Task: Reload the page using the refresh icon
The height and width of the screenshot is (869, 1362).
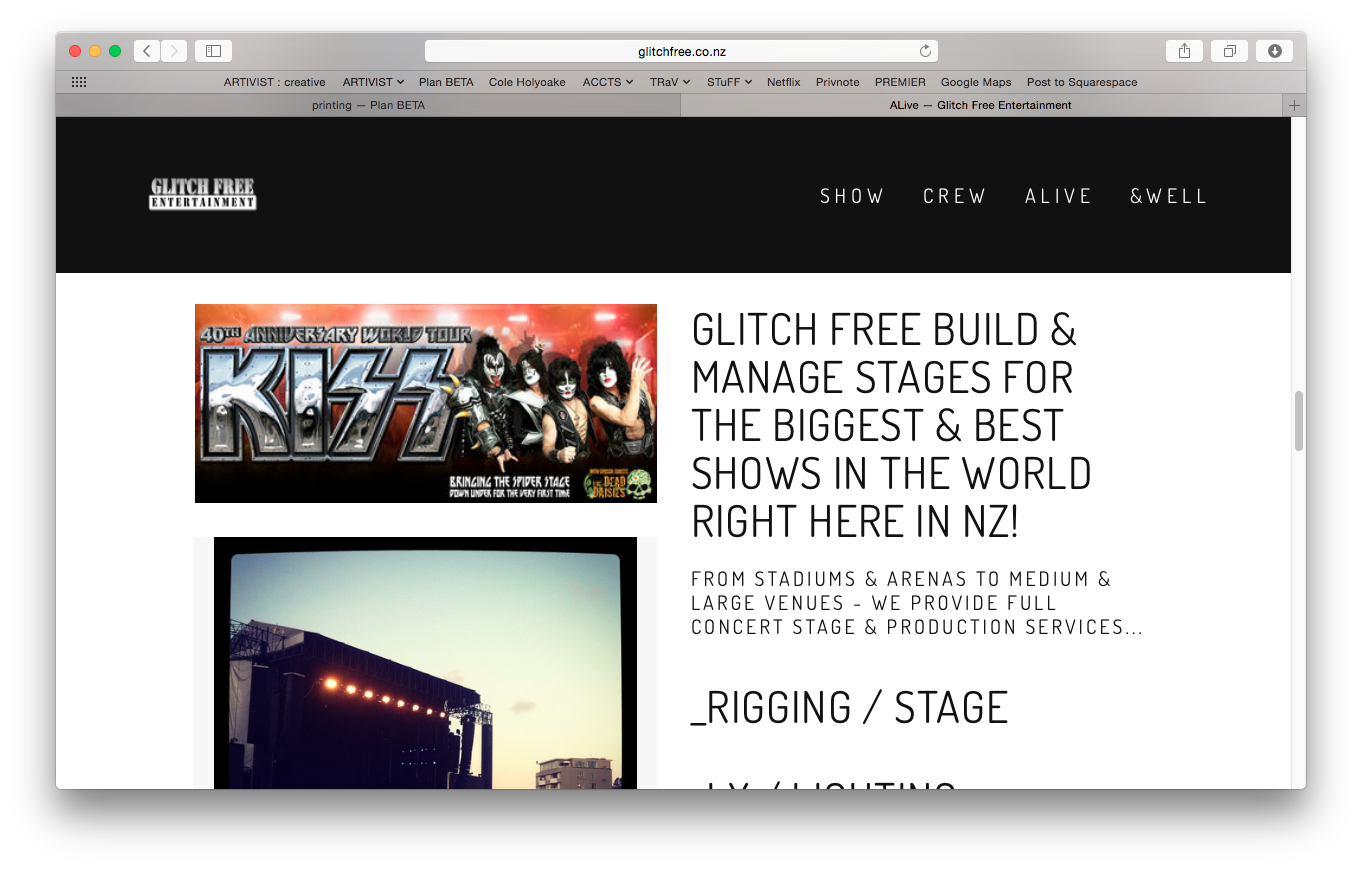Action: (925, 51)
